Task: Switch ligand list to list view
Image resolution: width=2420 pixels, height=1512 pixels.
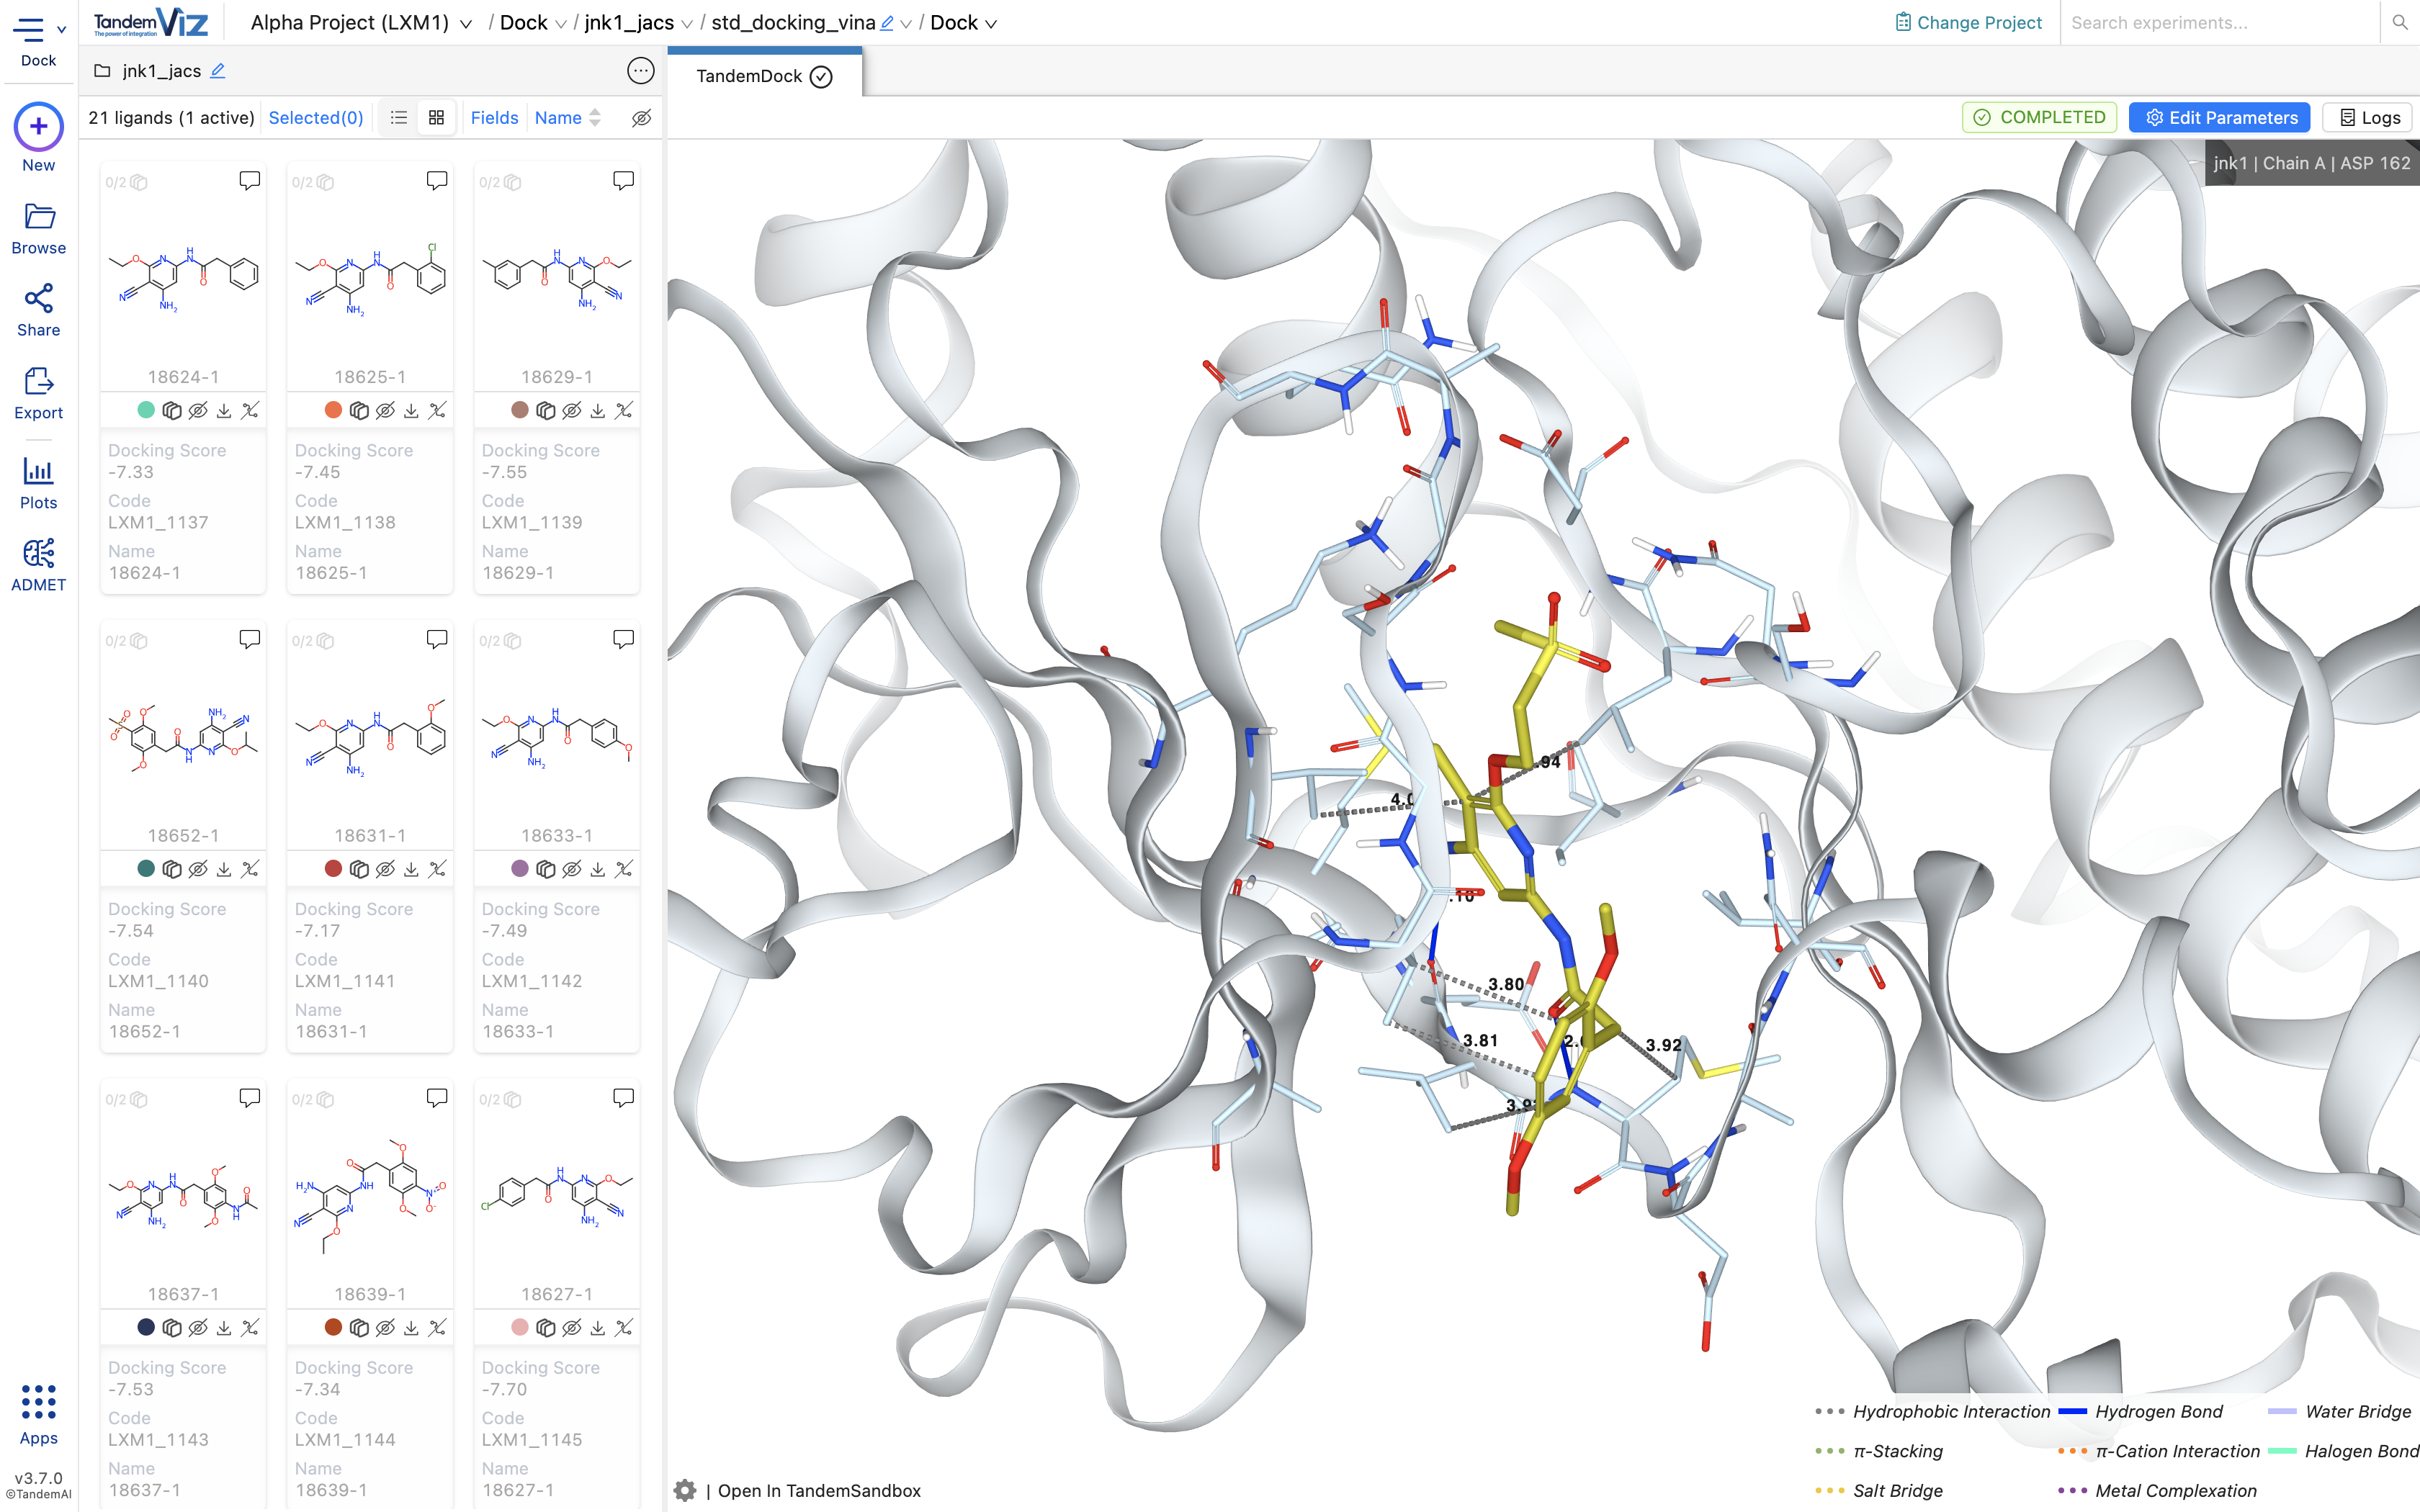Action: pos(399,117)
